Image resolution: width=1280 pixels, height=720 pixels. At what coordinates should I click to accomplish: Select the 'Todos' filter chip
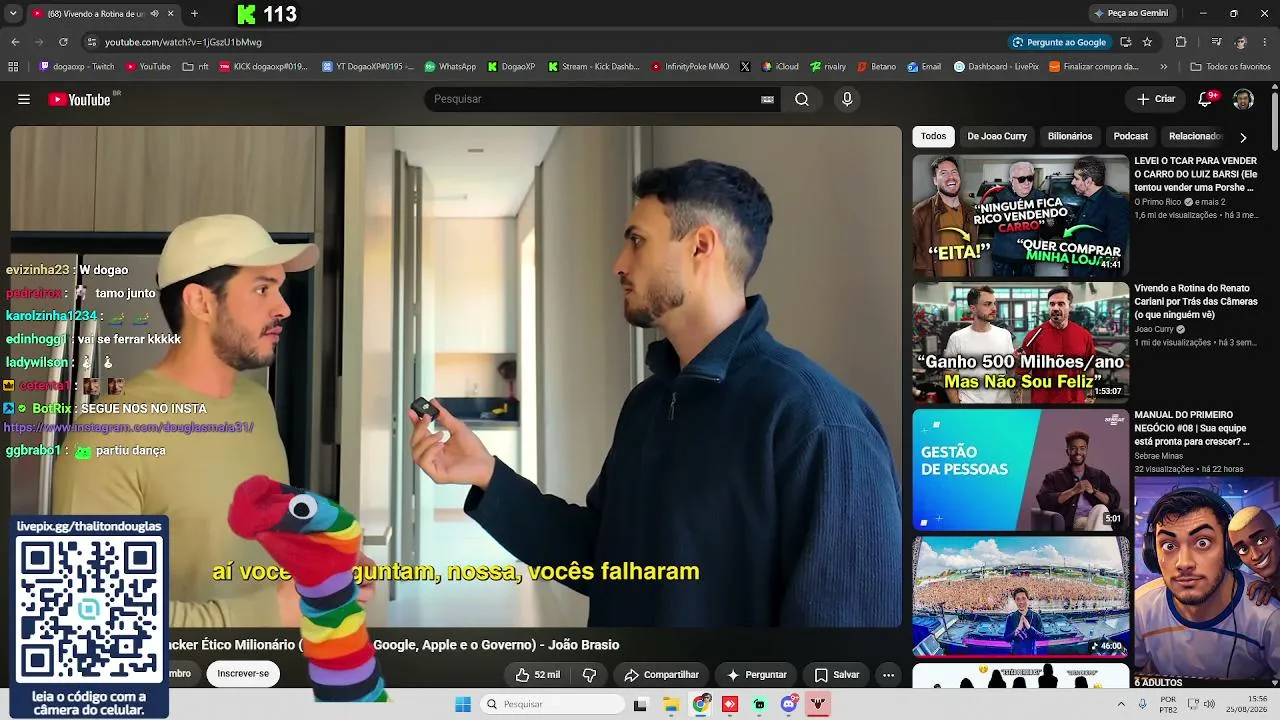[x=933, y=136]
